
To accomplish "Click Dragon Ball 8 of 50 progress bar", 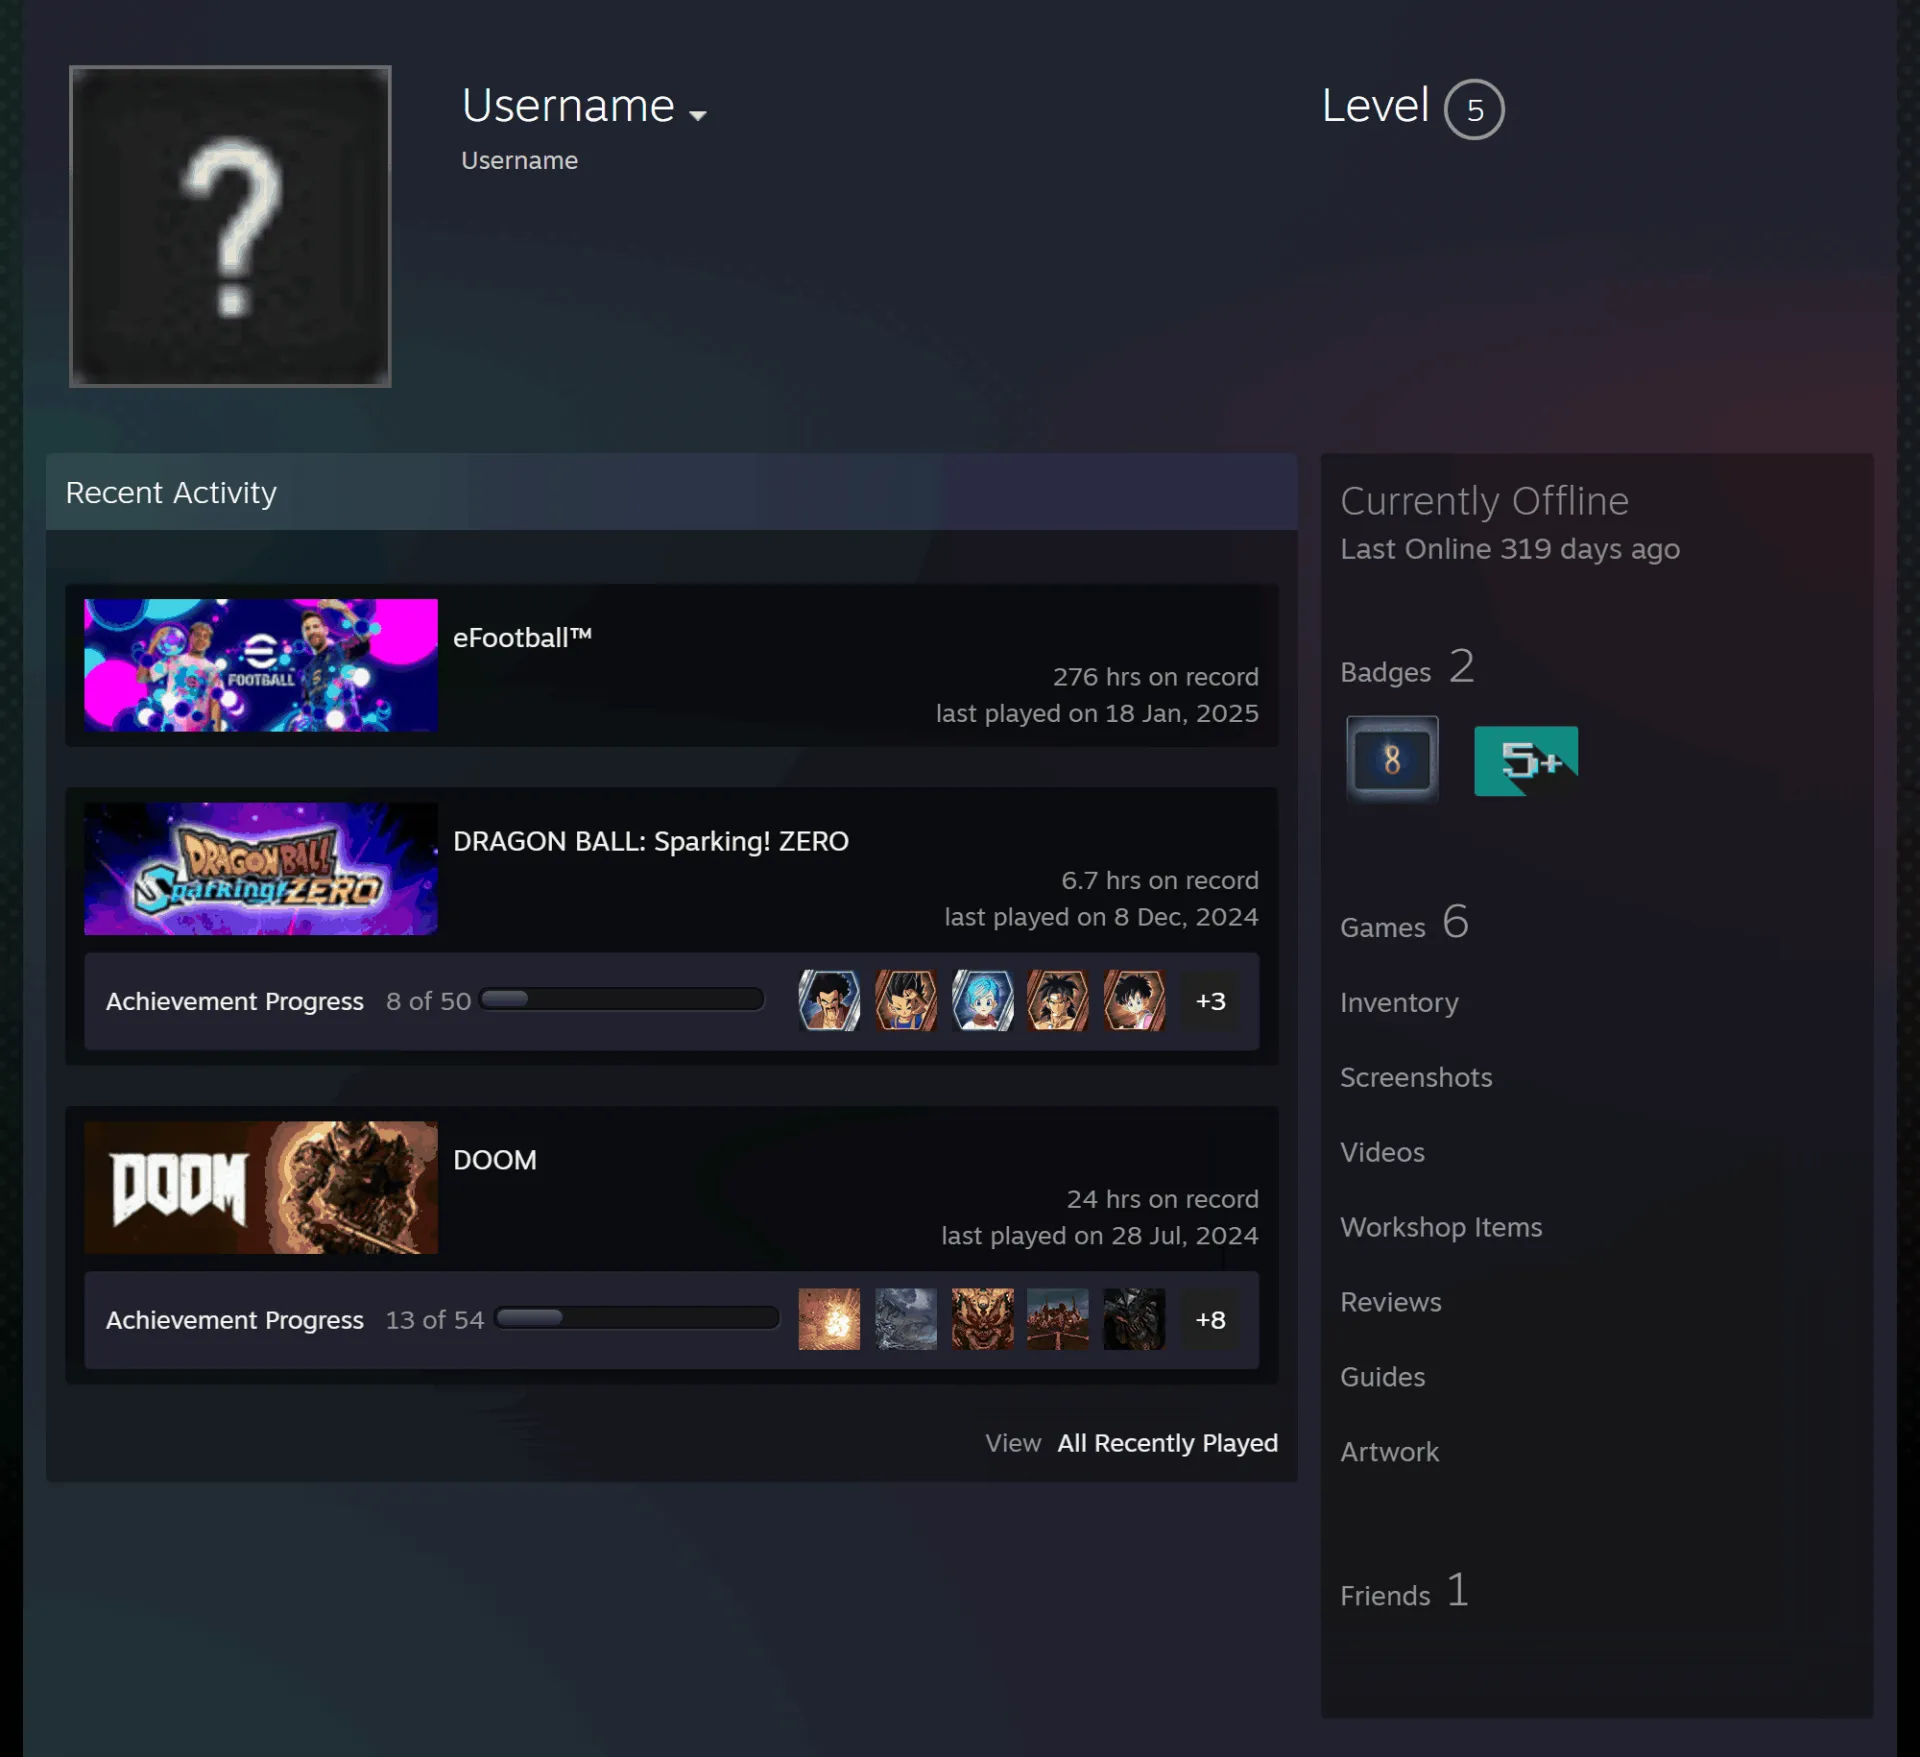I will (x=622, y=999).
